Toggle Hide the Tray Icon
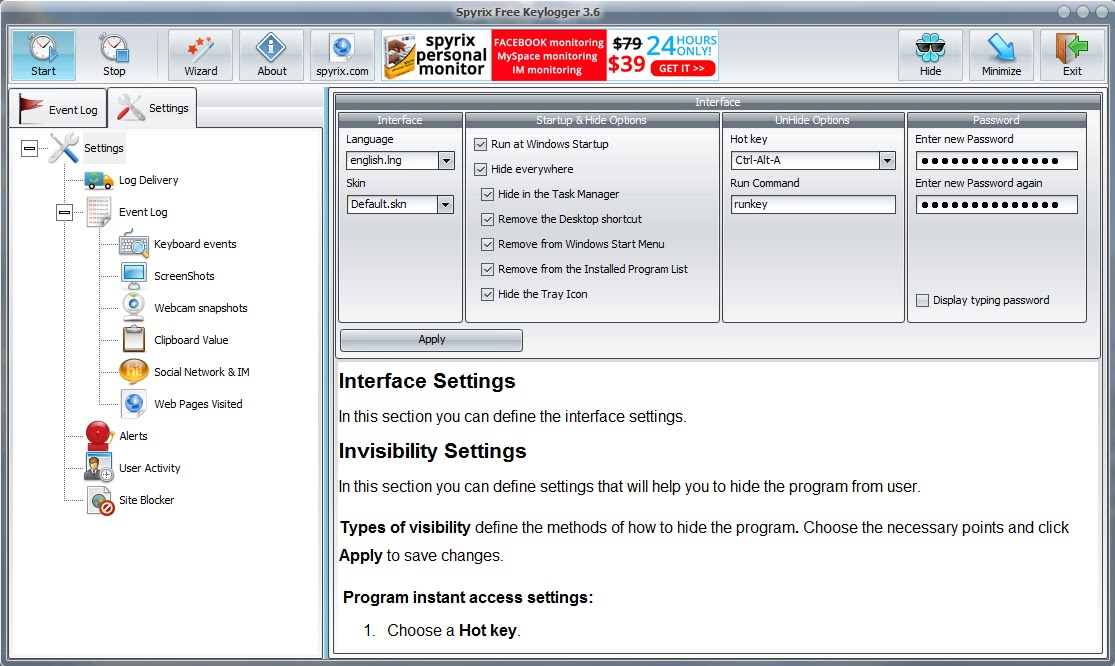1115x666 pixels. tap(488, 294)
